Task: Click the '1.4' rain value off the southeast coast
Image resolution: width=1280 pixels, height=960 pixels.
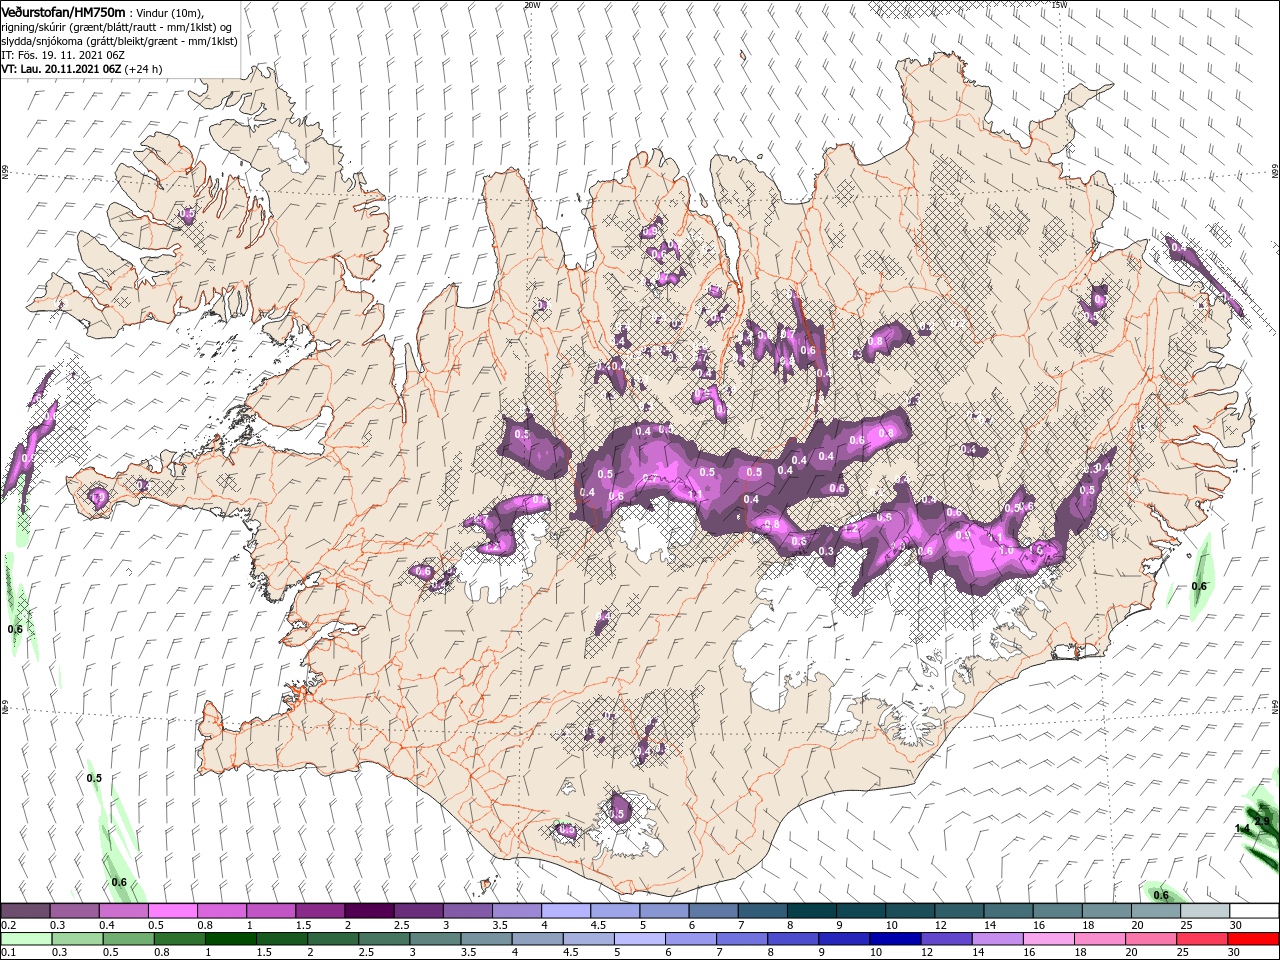Action: click(x=1243, y=829)
